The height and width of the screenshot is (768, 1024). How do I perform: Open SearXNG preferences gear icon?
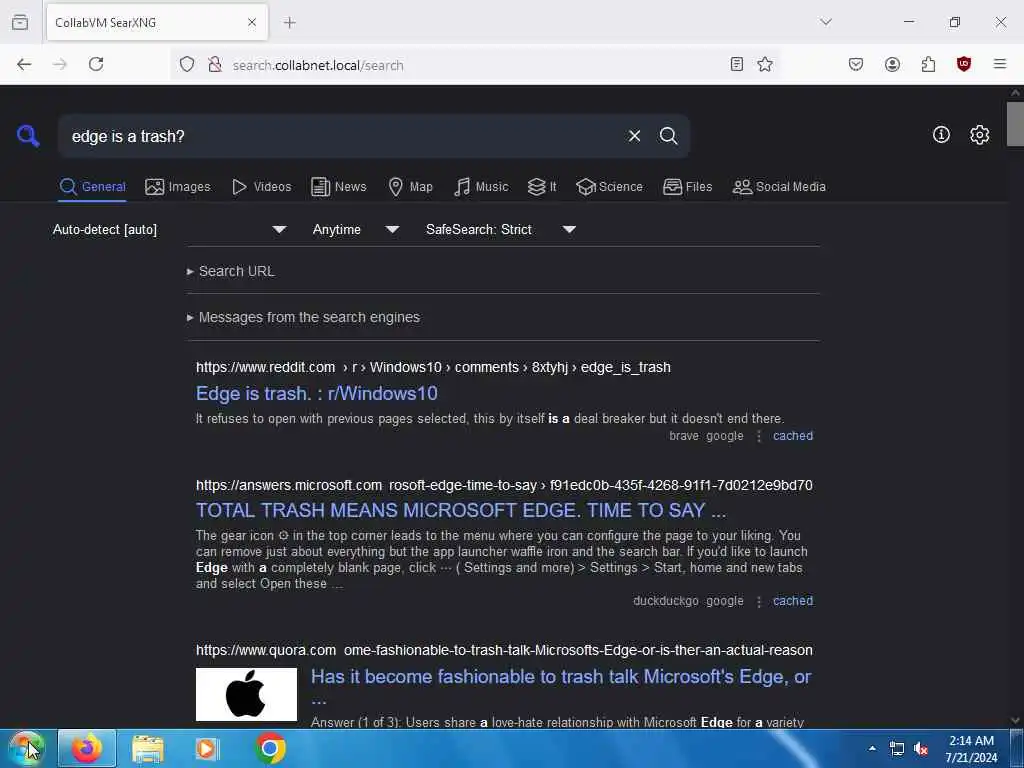(x=979, y=135)
